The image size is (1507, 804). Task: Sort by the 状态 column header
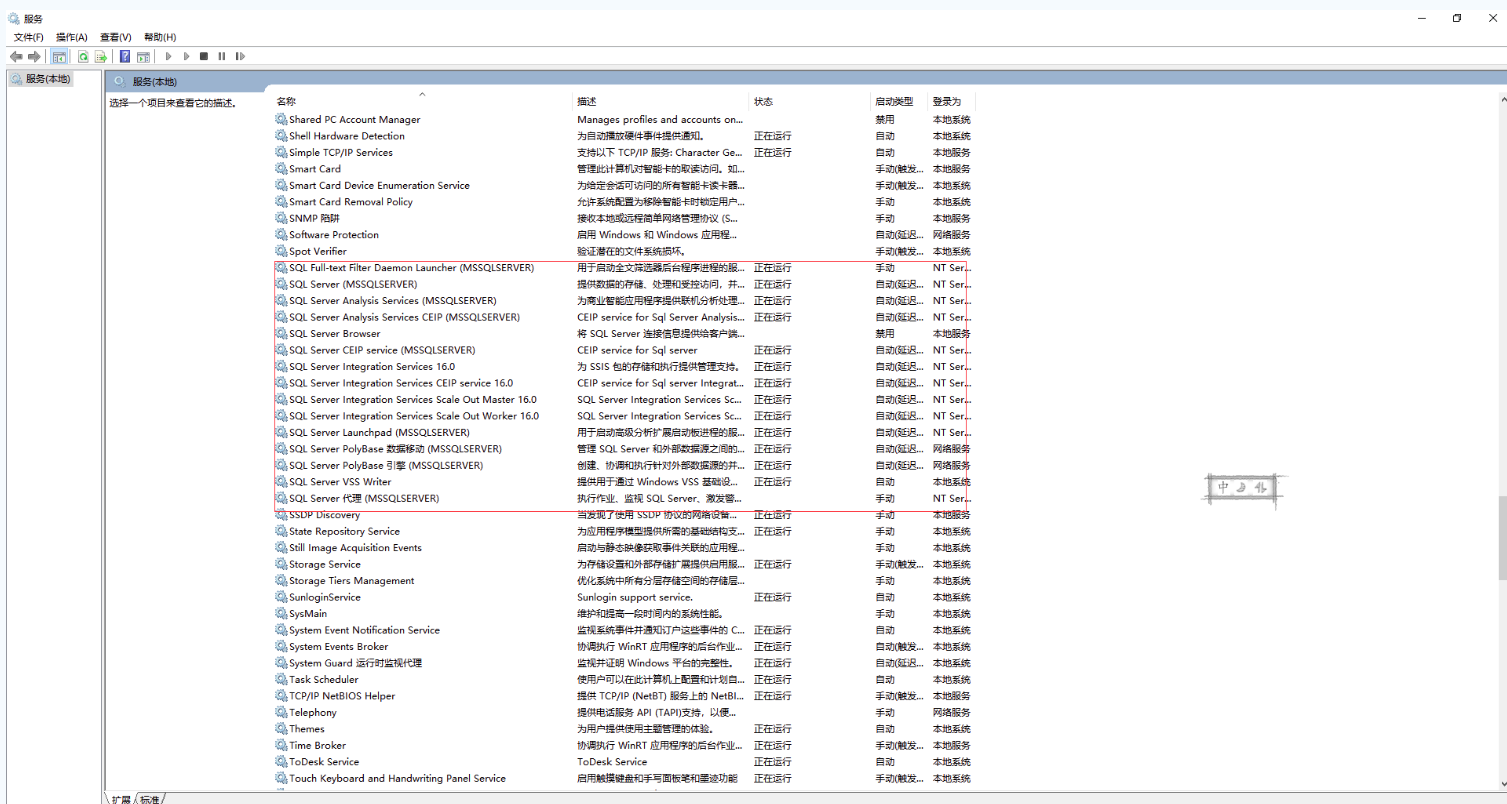coord(764,102)
